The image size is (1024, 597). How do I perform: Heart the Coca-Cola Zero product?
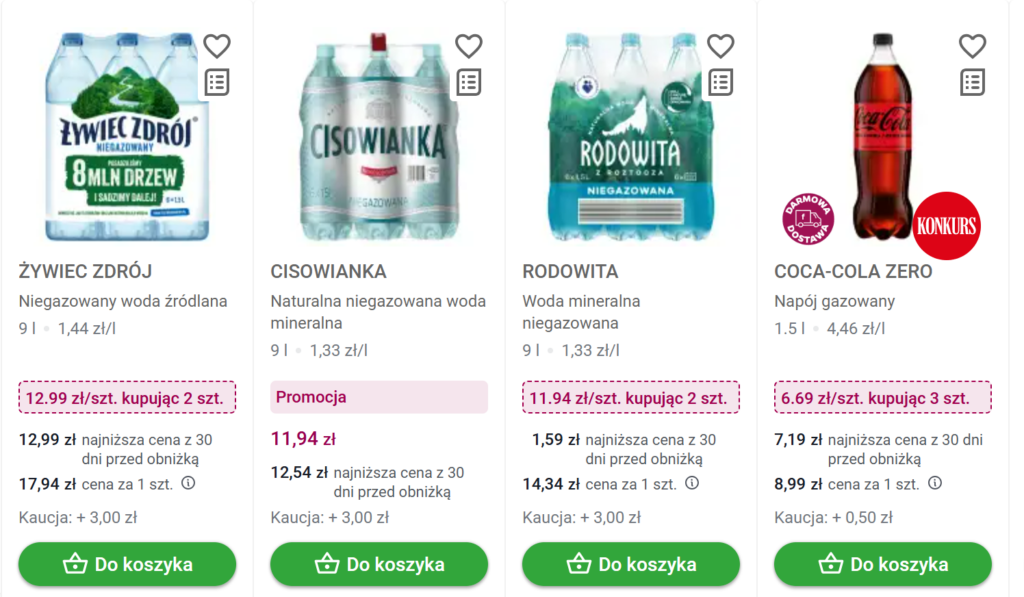[x=973, y=46]
